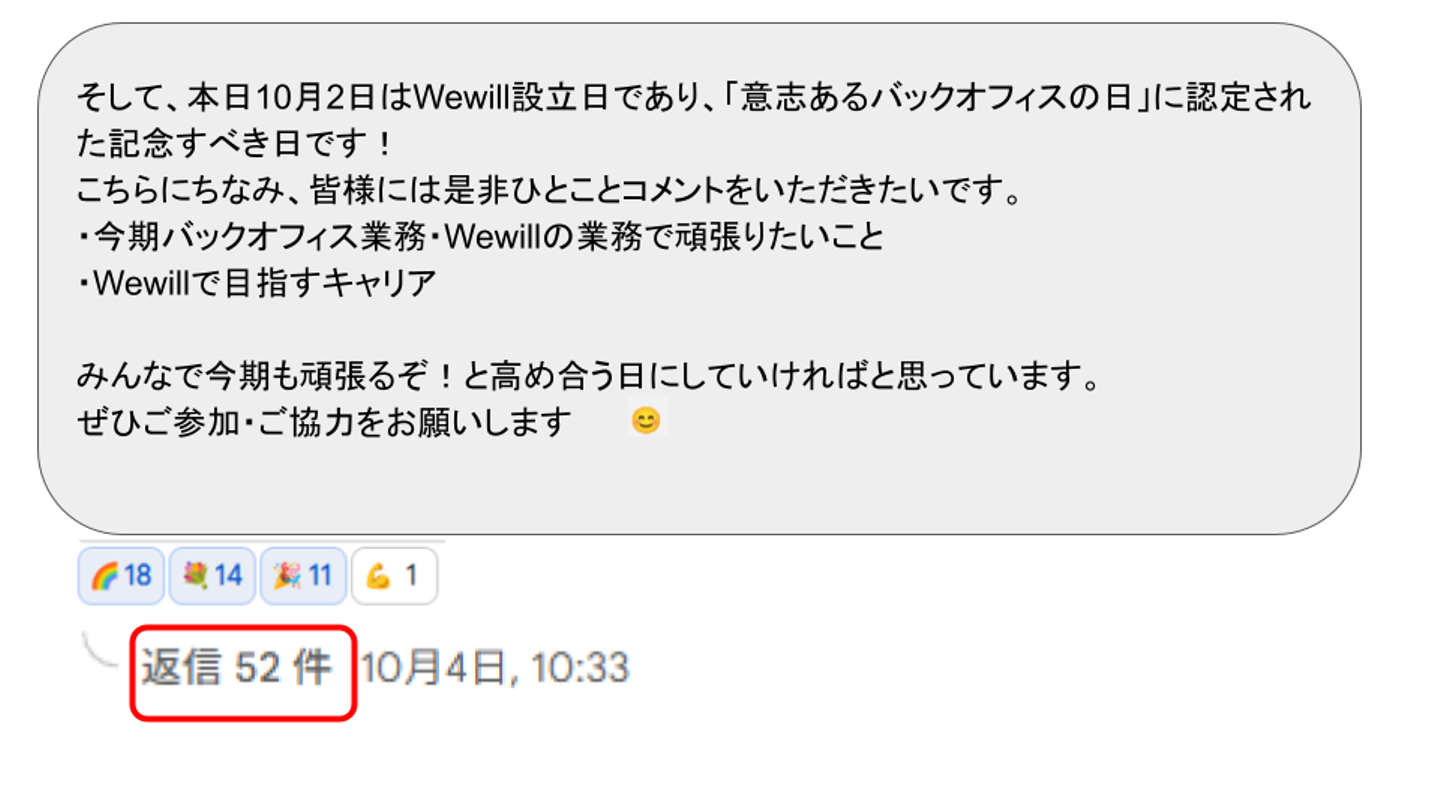The image size is (1440, 810).
Task: Click bullet 今期バックオフィス業務・Wewillの業務で頑張りたいこと
Action: pyautogui.click(x=481, y=237)
